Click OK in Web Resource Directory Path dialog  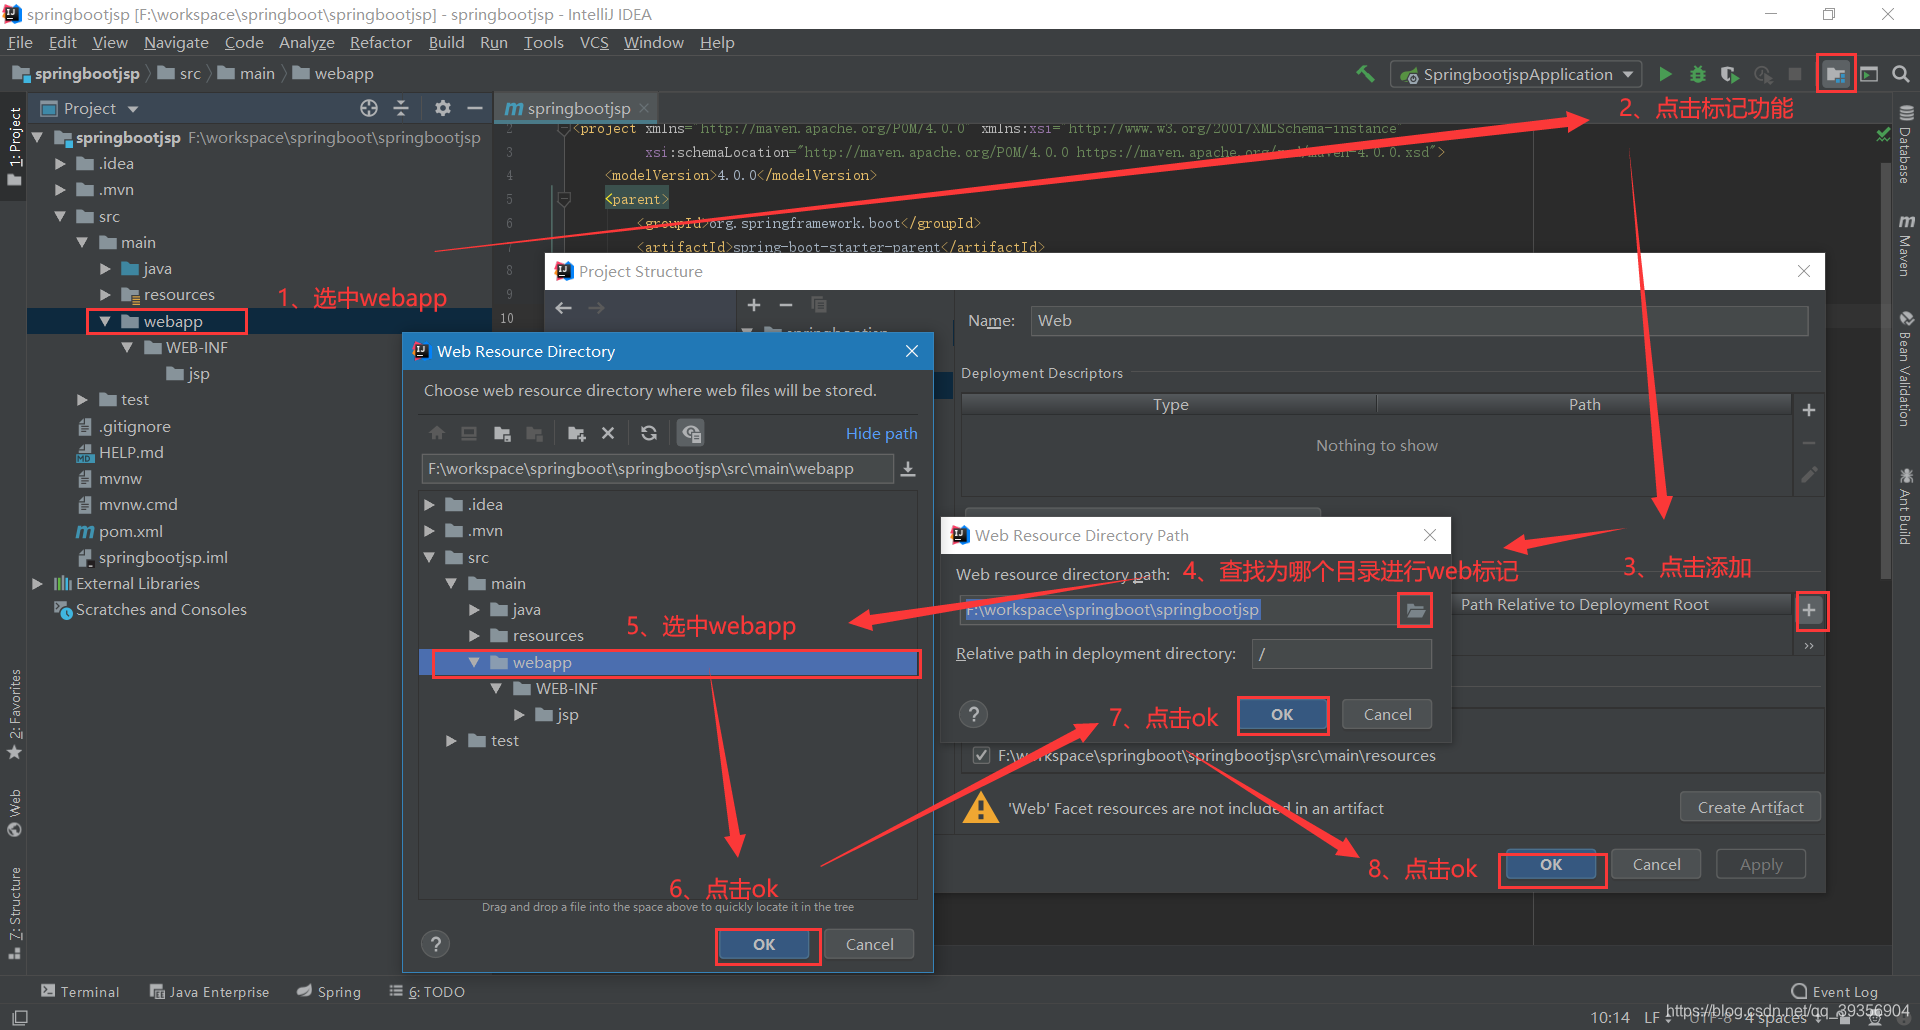[x=1283, y=714]
